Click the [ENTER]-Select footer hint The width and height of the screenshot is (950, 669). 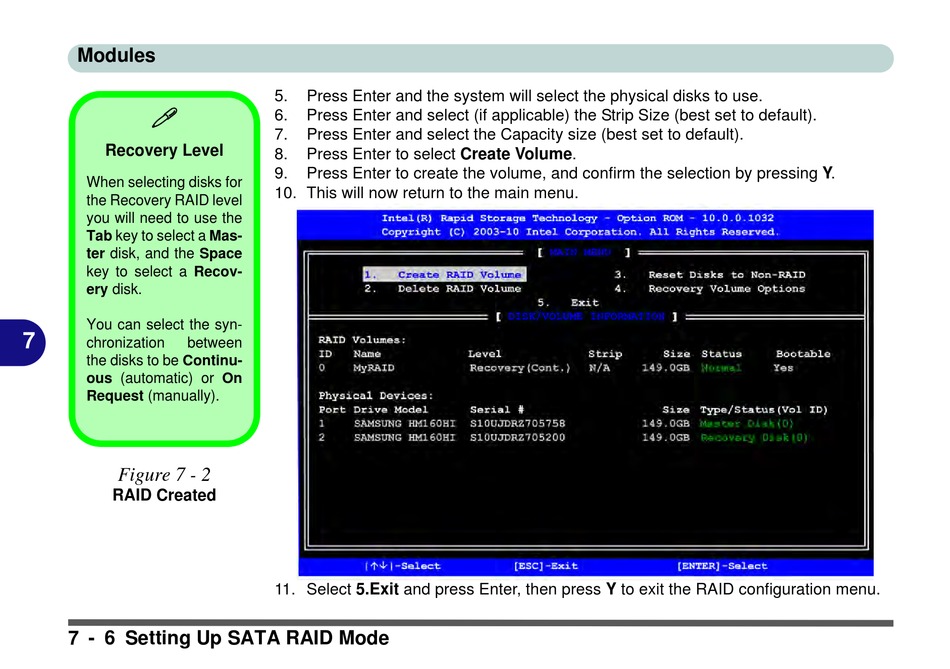coord(722,566)
